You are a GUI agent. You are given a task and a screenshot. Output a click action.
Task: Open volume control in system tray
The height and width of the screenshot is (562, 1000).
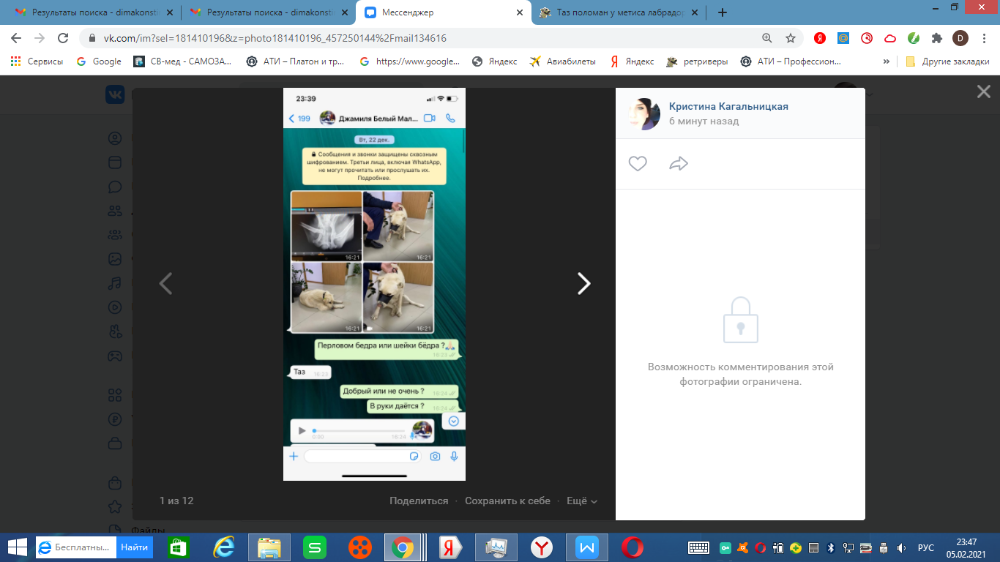[x=901, y=547]
